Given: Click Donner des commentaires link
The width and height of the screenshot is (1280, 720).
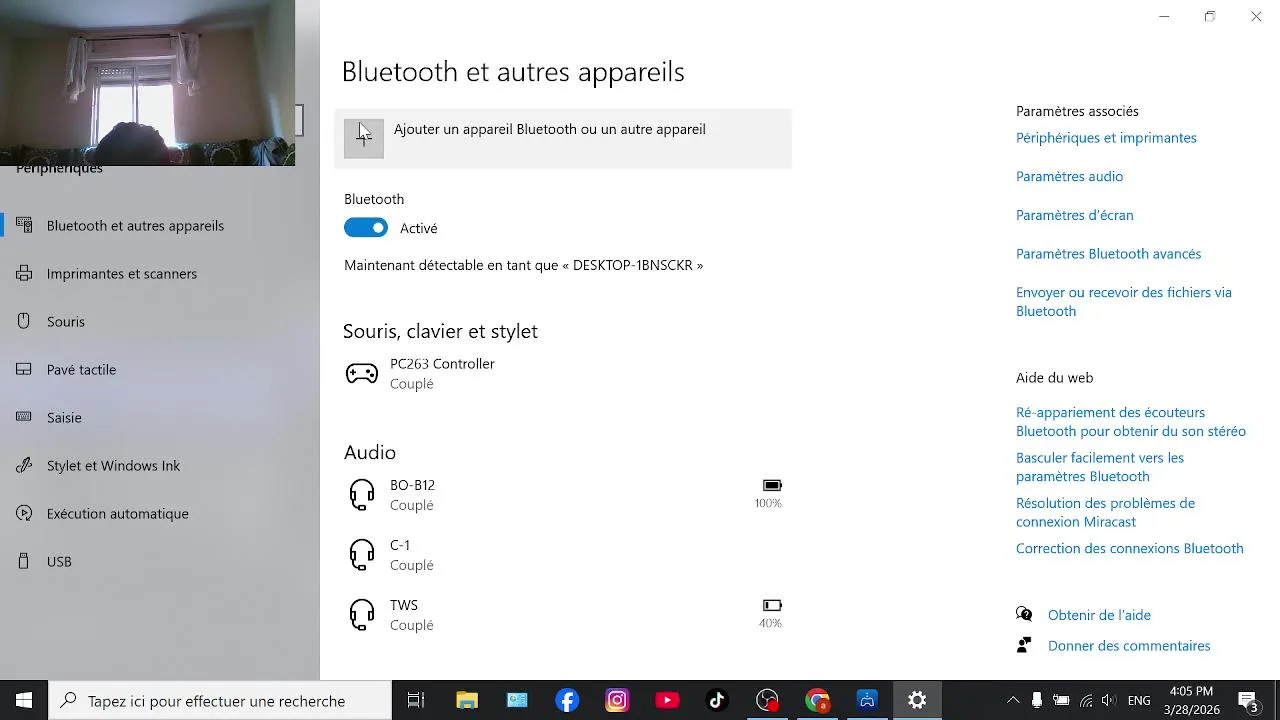Looking at the screenshot, I should 1129,646.
